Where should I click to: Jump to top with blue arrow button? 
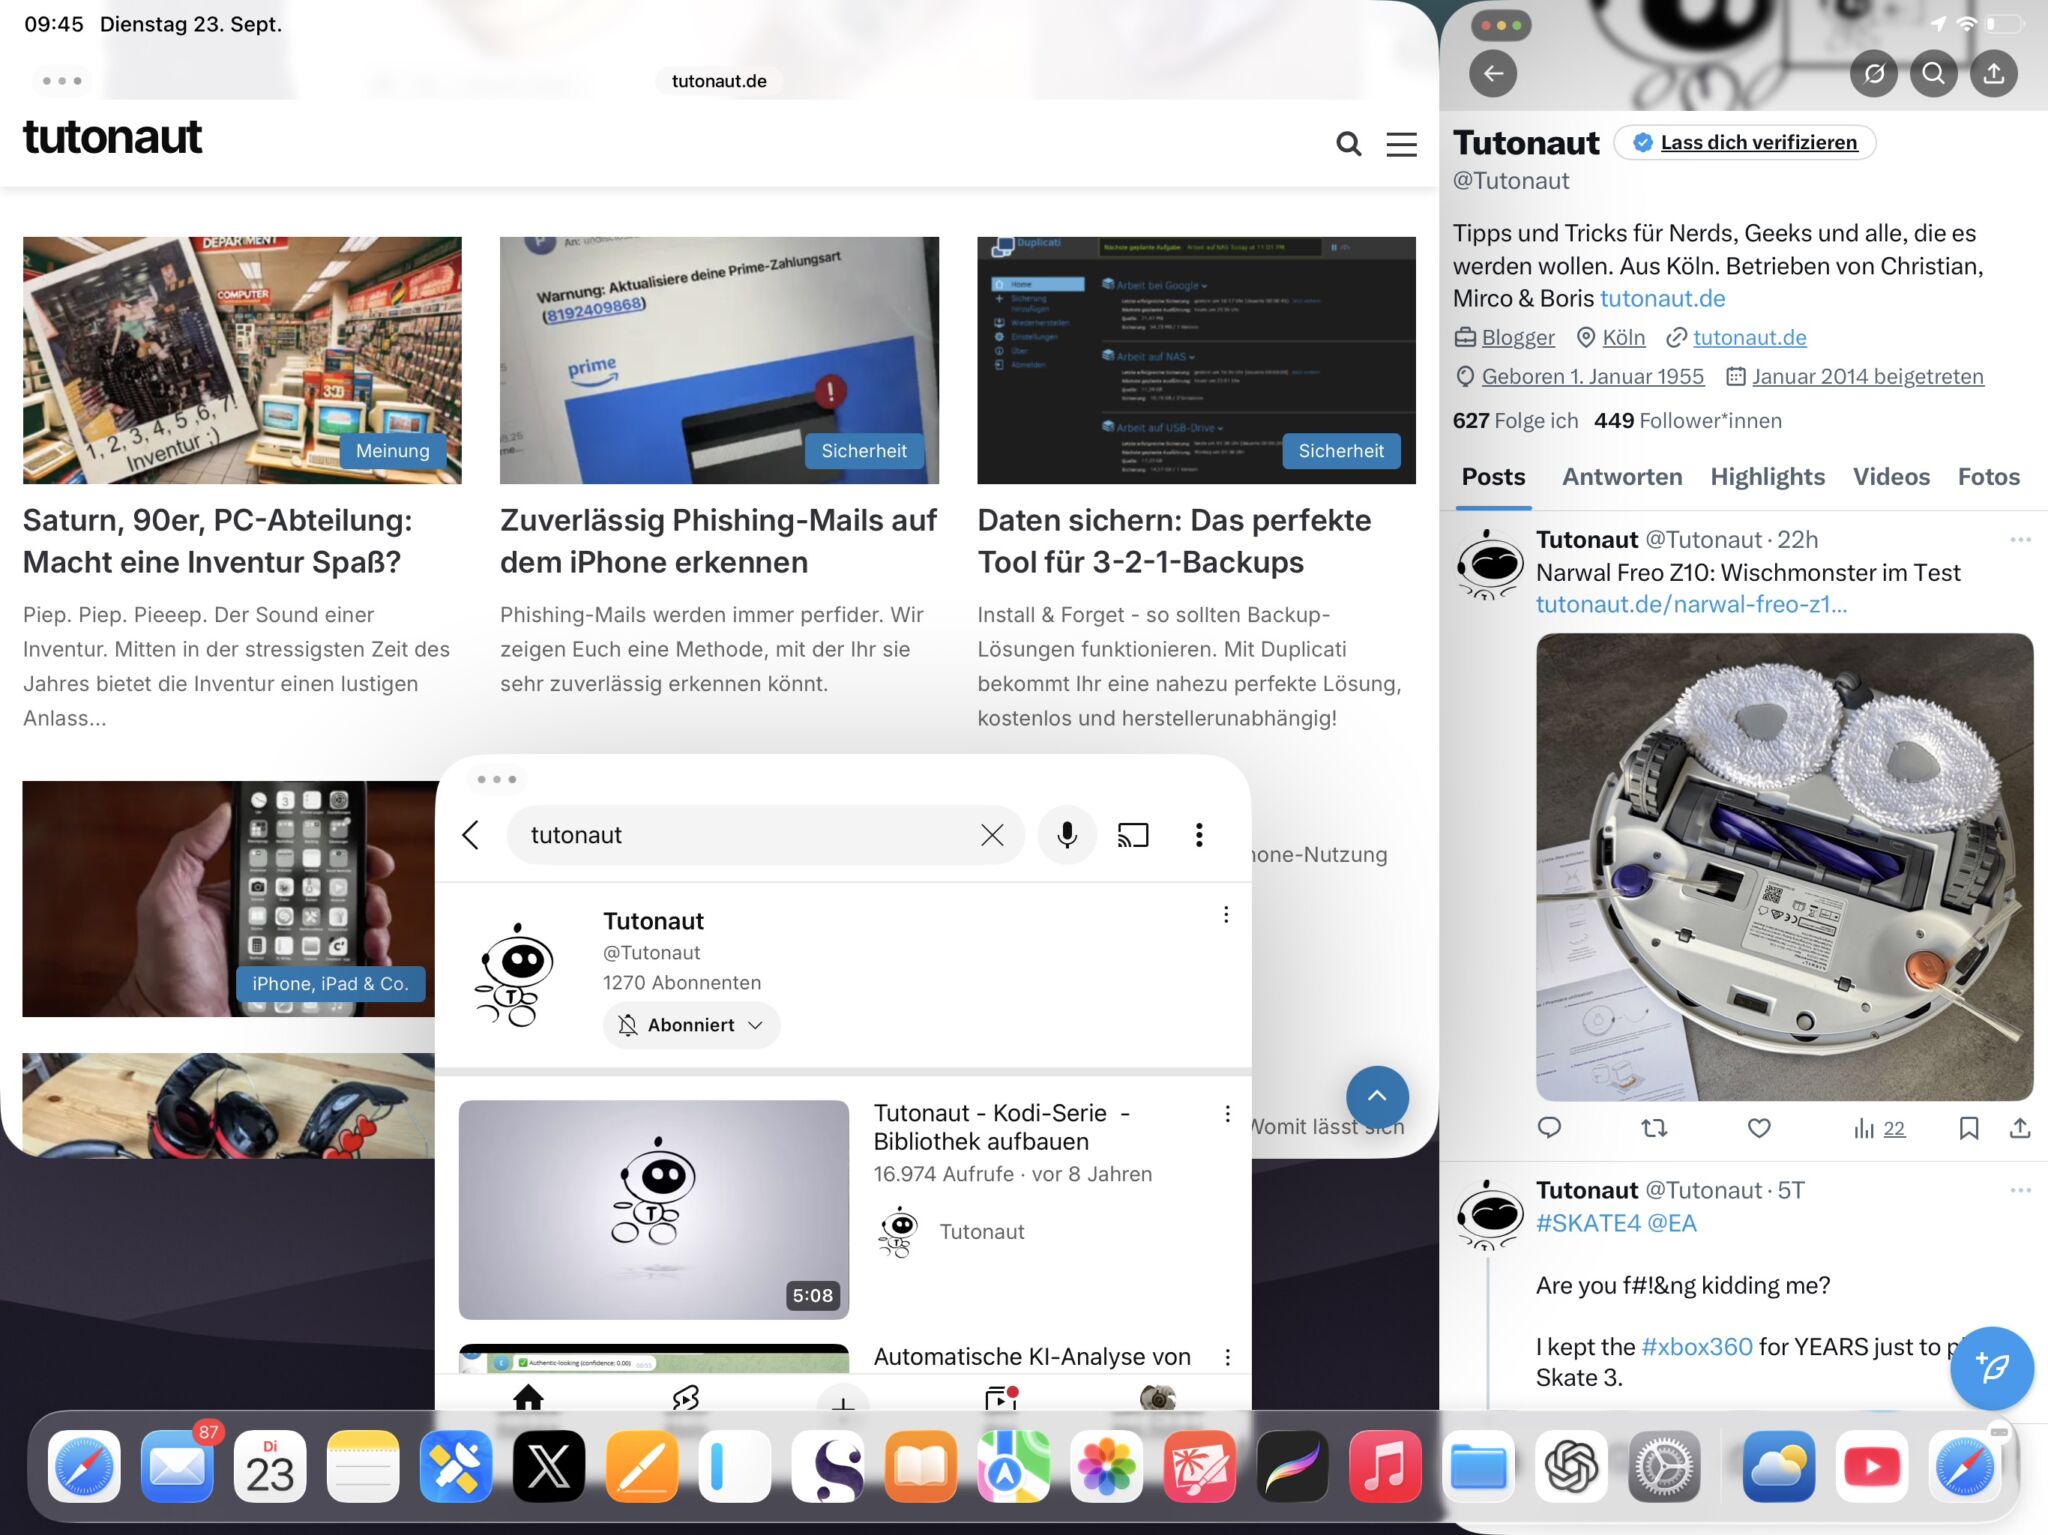pyautogui.click(x=1377, y=1096)
